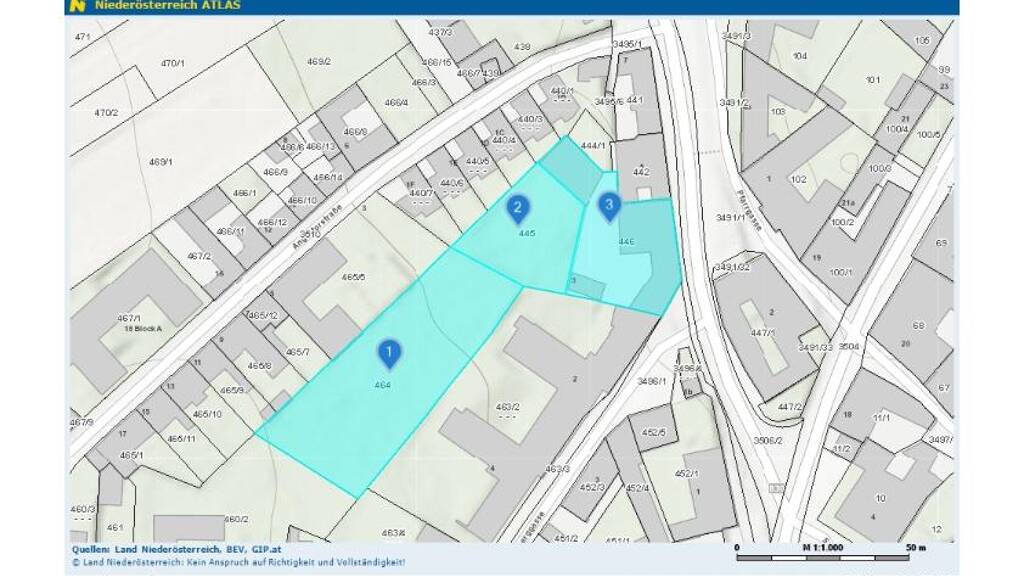This screenshot has width=1024, height=576.
Task: Click the Pfarrgasse street label
Action: 749,211
